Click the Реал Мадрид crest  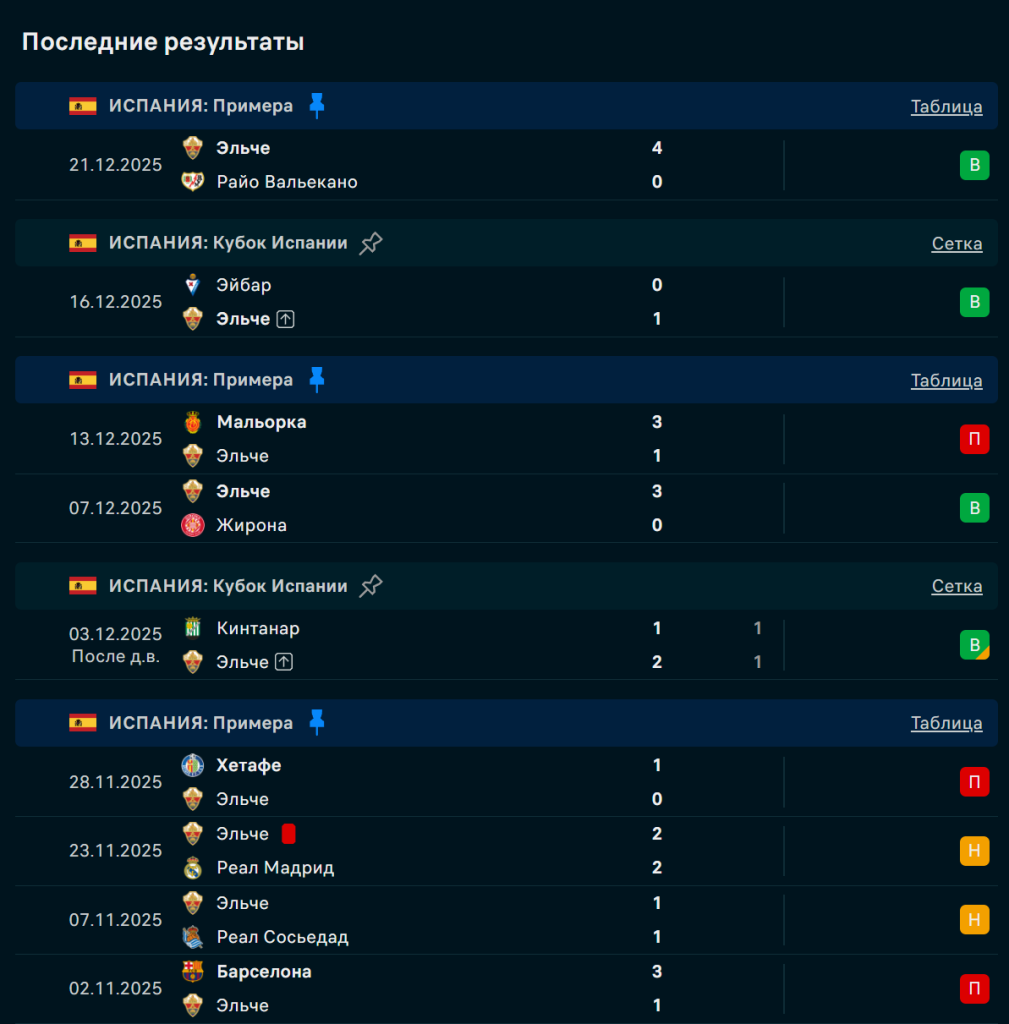click(x=193, y=868)
